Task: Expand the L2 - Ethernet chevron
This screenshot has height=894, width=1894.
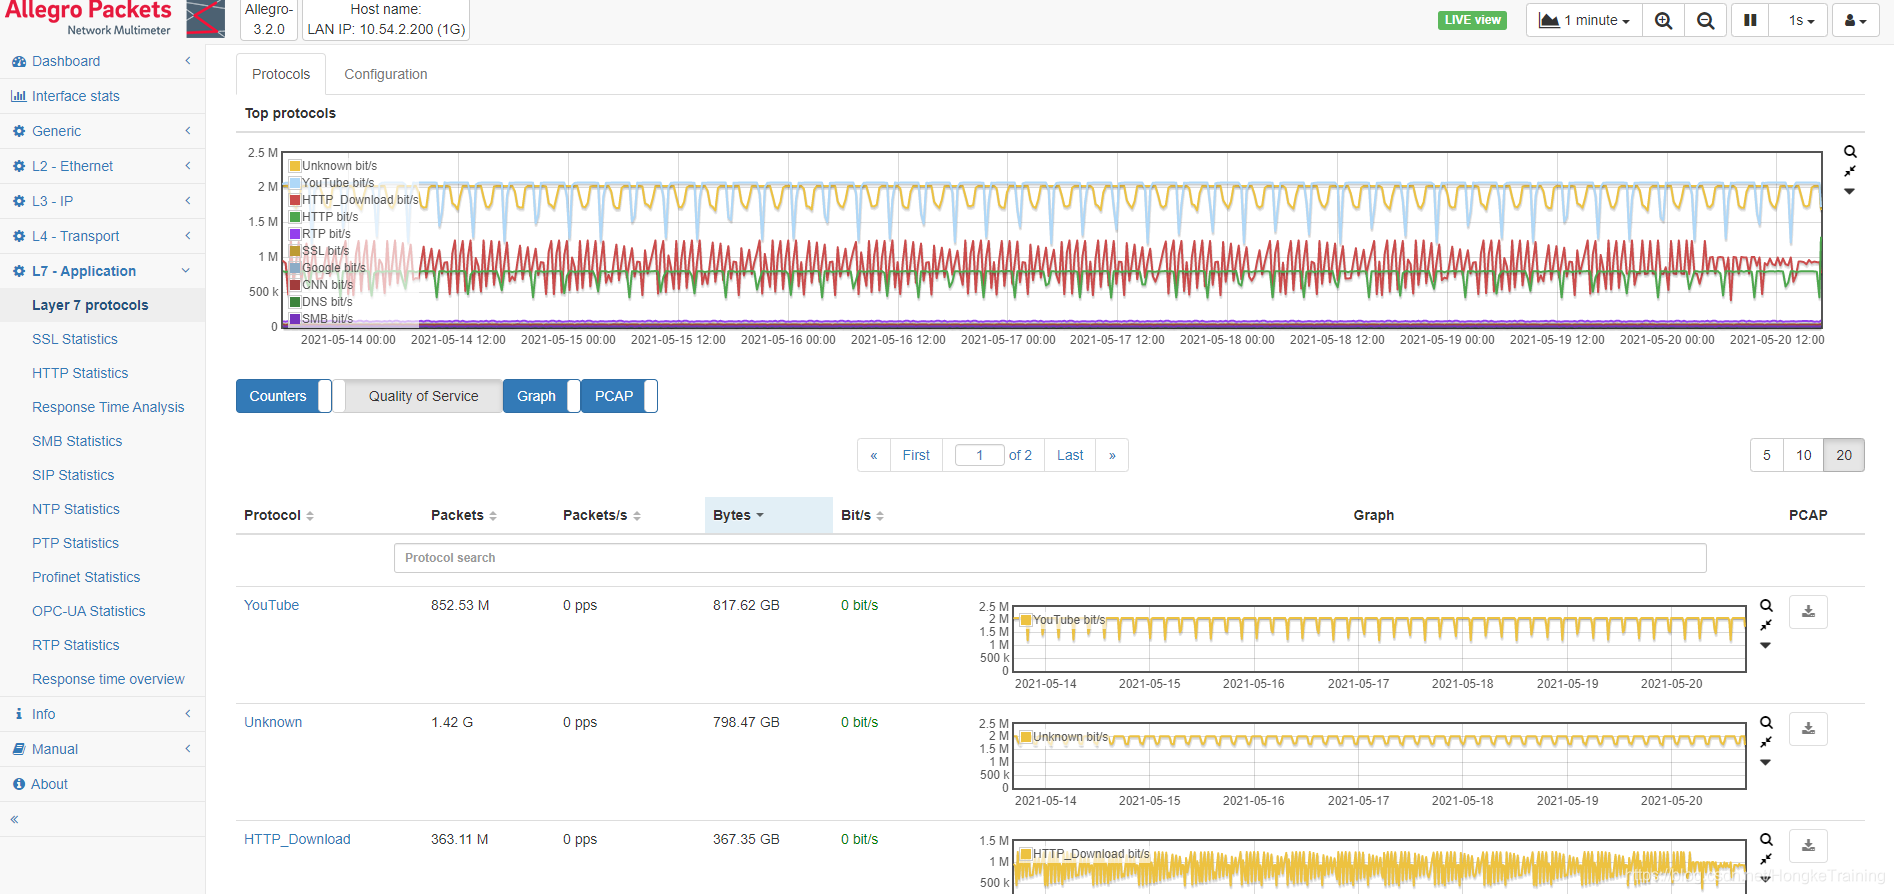Action: [187, 166]
